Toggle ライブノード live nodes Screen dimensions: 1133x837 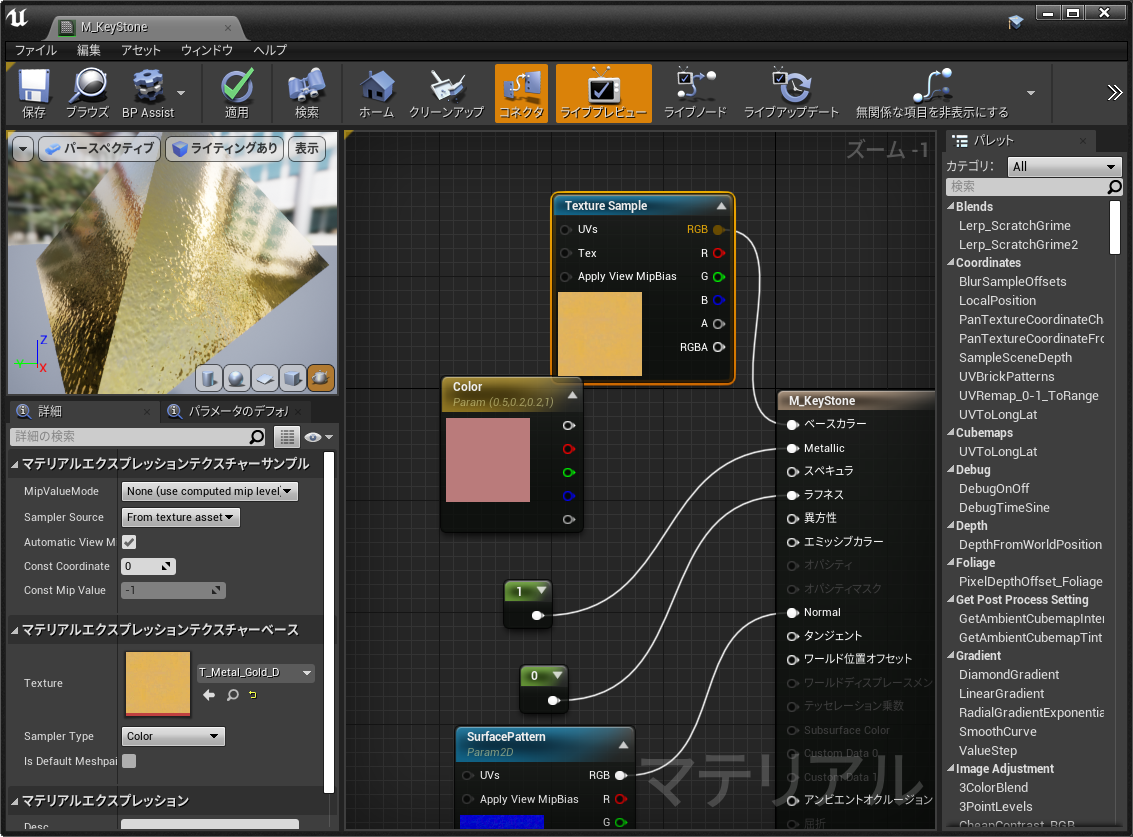point(695,94)
